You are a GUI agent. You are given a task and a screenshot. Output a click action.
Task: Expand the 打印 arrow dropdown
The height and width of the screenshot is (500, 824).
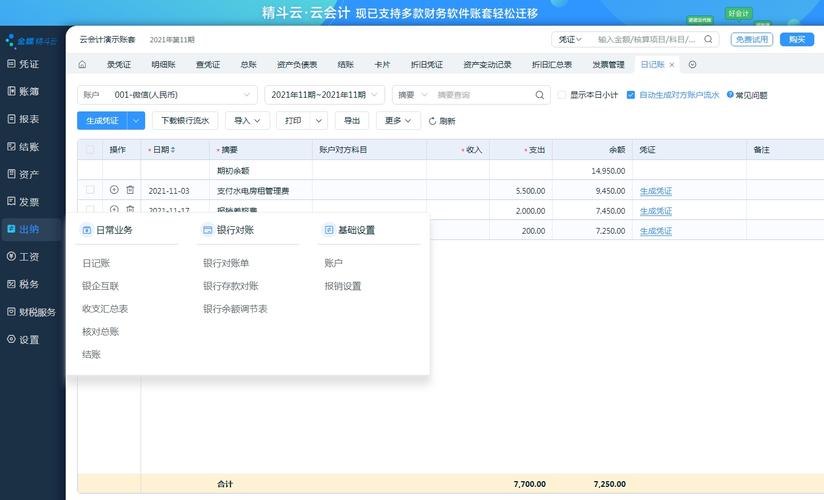[x=318, y=120]
